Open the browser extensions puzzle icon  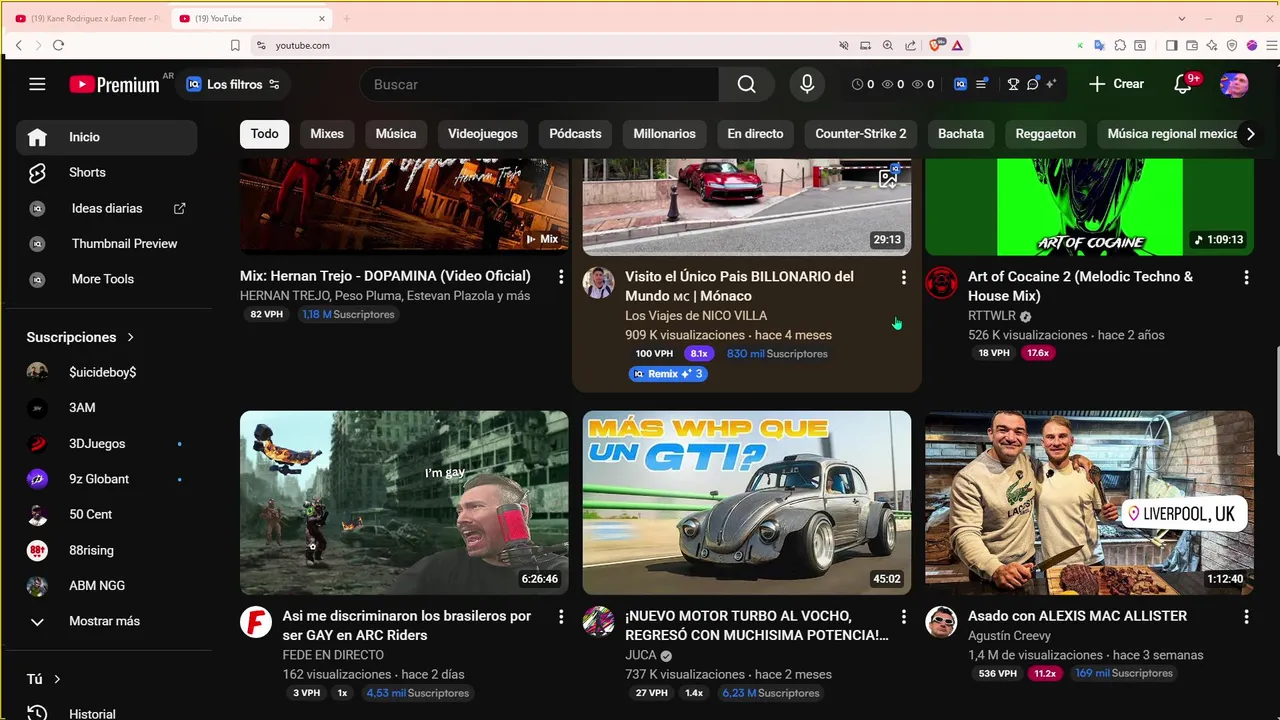click(x=1119, y=45)
